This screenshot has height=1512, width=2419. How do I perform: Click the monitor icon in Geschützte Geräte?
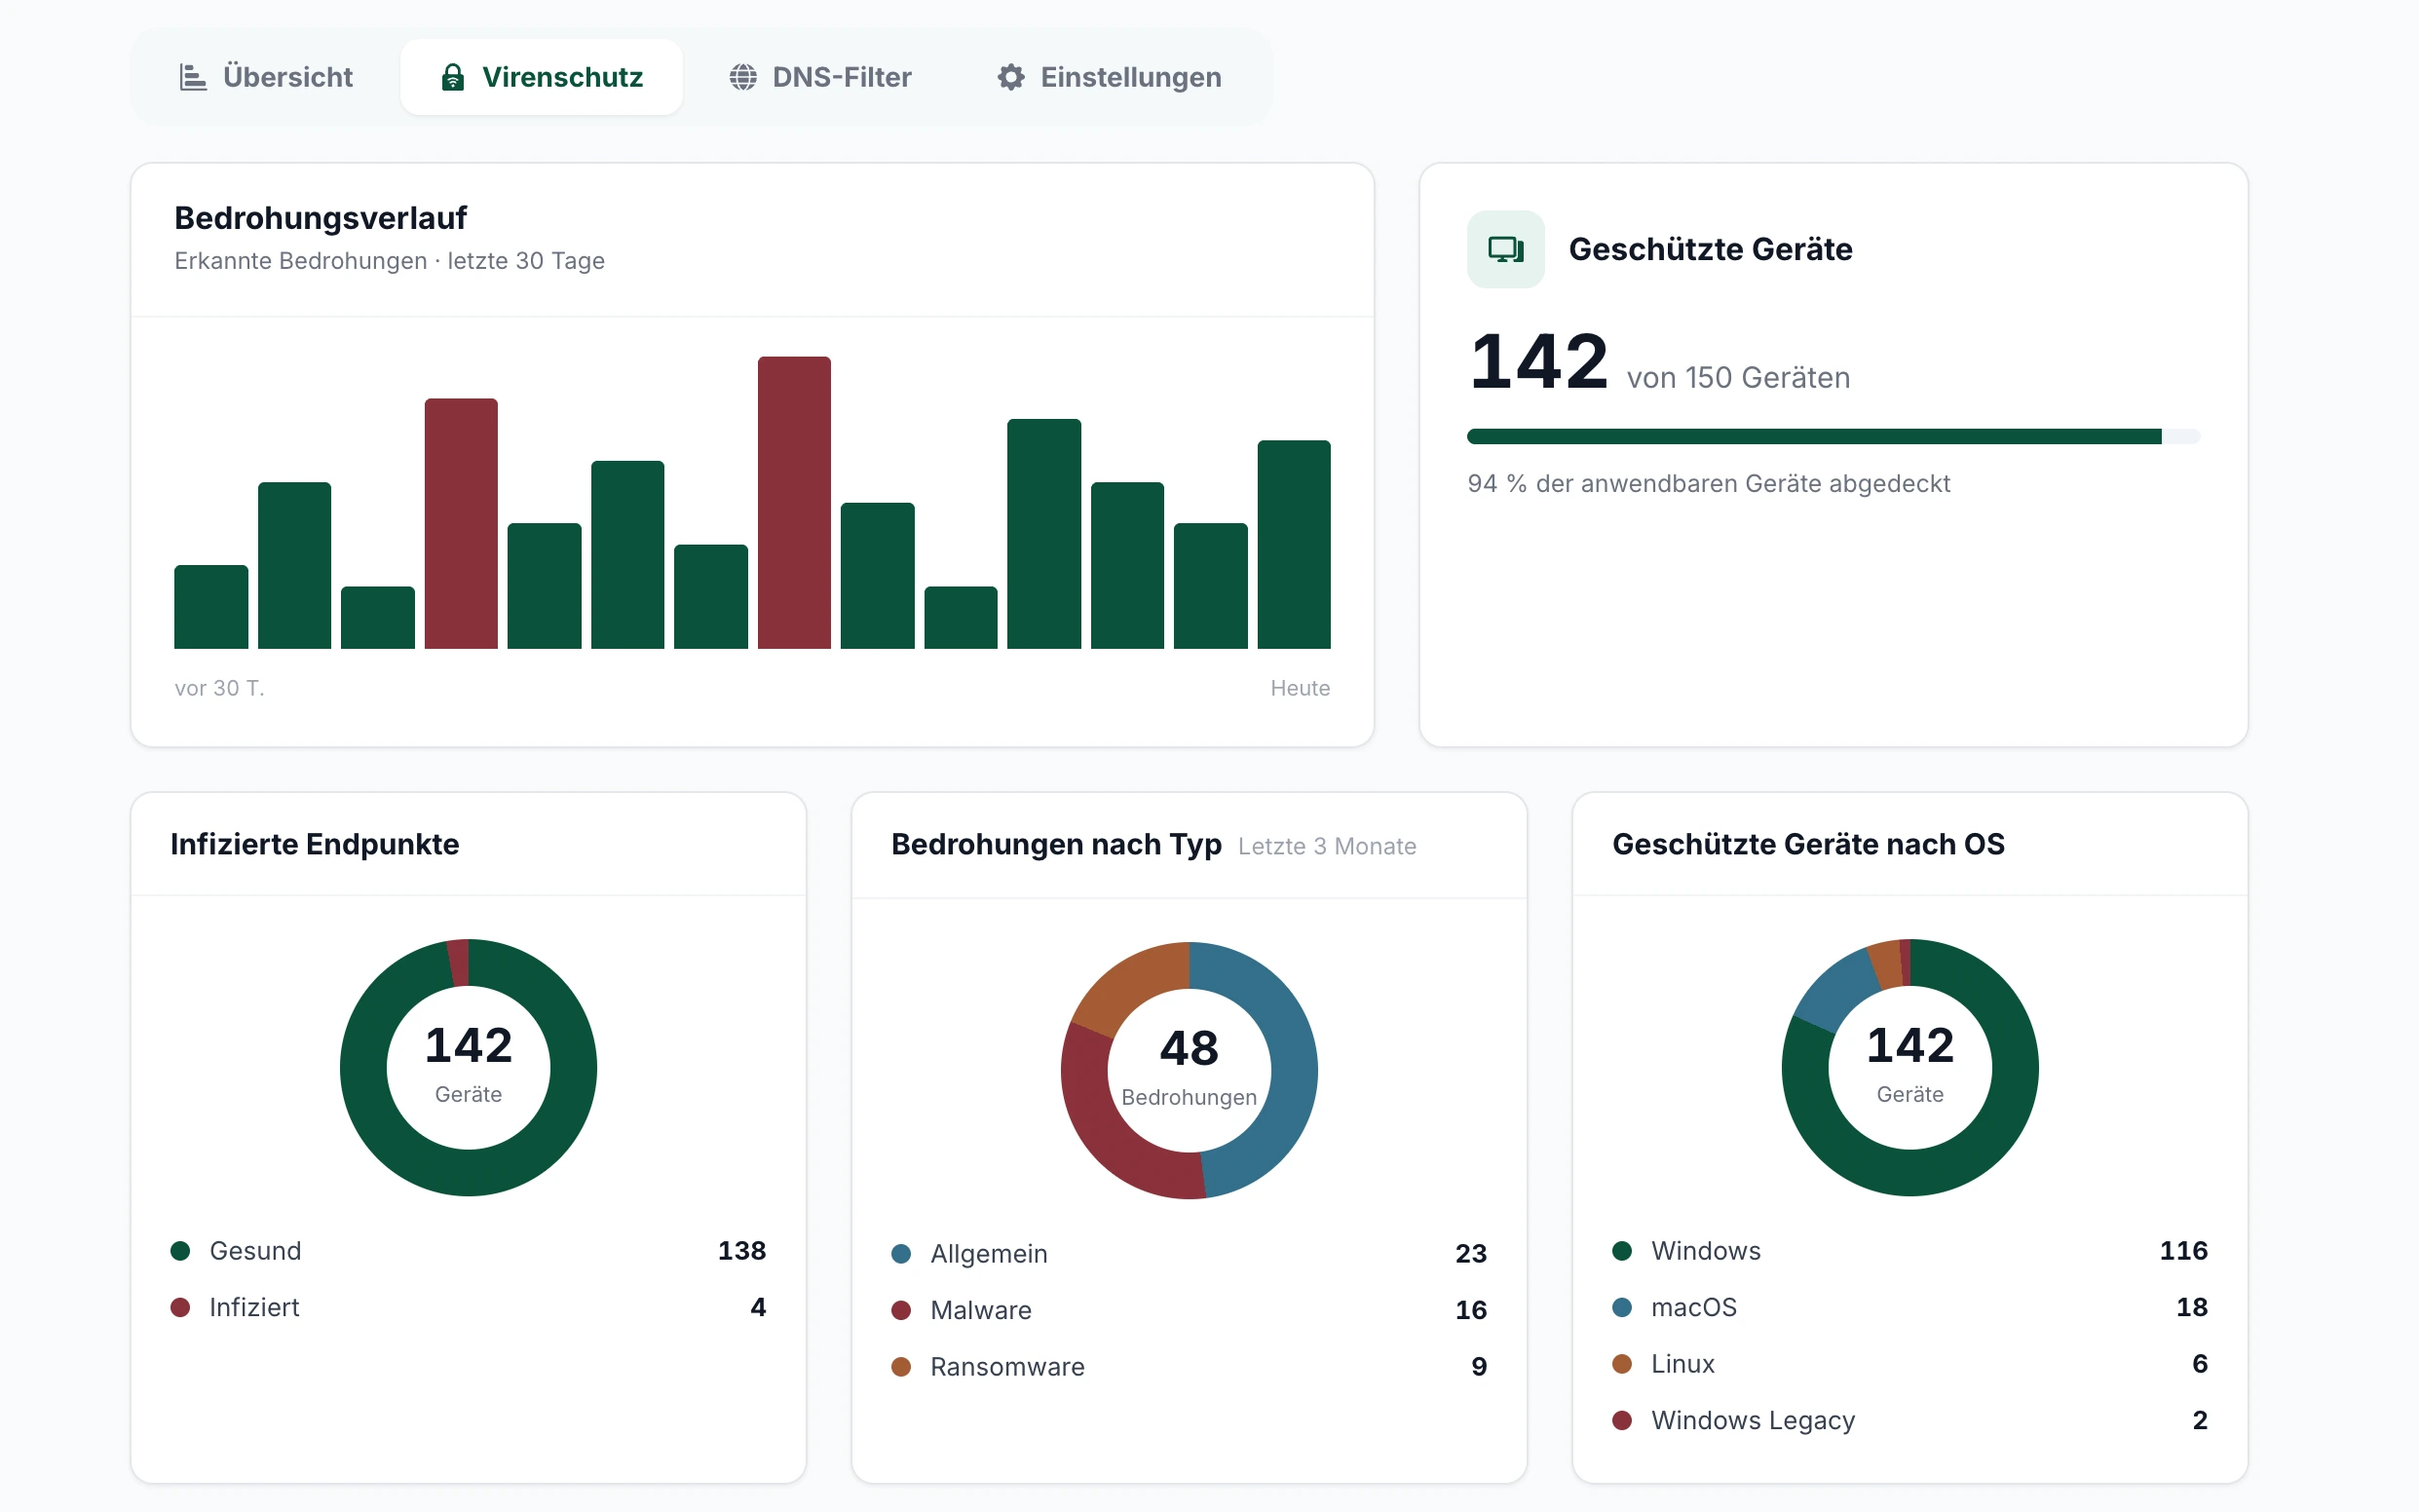coord(1505,249)
